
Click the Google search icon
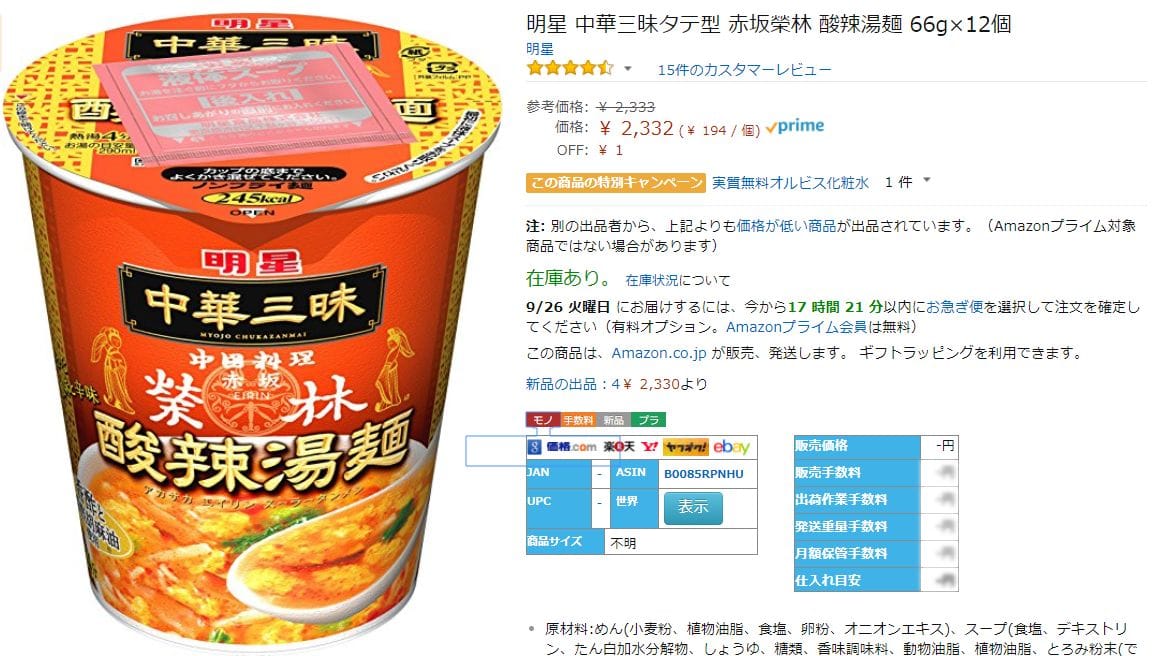(534, 447)
